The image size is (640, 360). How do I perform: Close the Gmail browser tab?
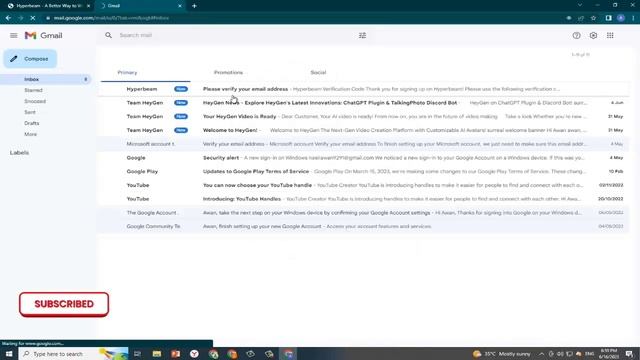180,6
